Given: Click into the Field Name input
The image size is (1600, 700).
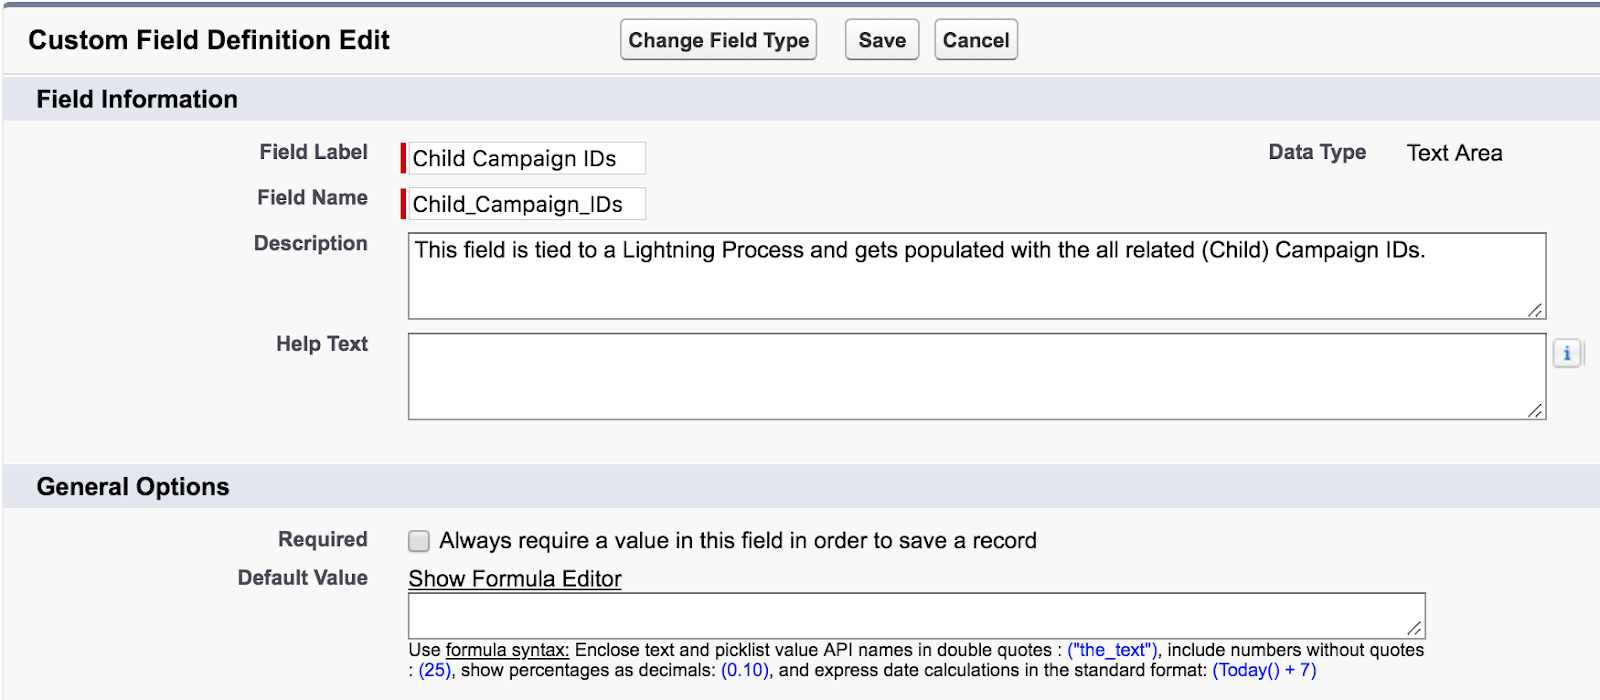Looking at the screenshot, I should pyautogui.click(x=526, y=204).
